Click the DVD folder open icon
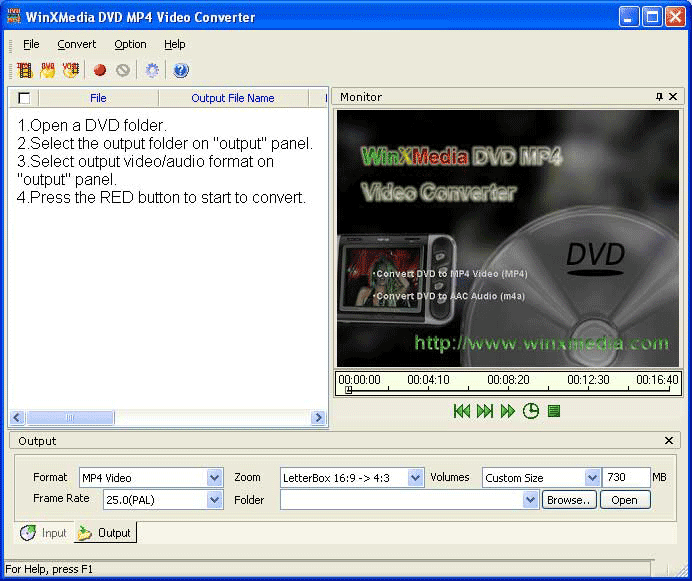Screen dimensions: 692x581 (47, 70)
